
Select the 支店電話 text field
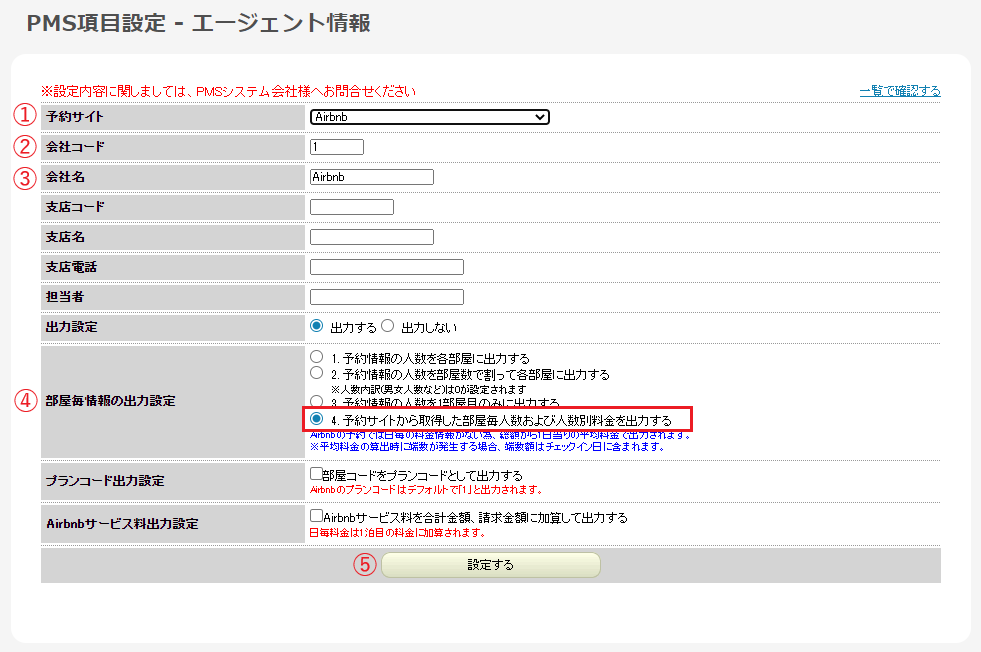point(387,267)
